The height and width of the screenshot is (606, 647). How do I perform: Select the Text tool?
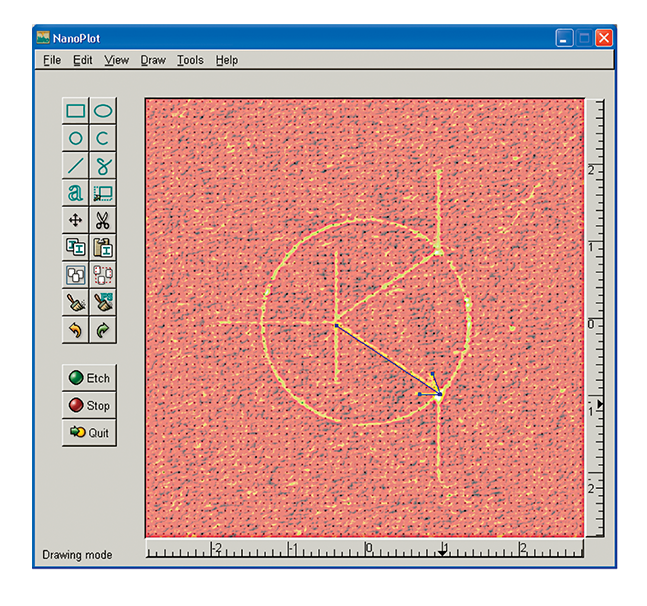[x=76, y=192]
